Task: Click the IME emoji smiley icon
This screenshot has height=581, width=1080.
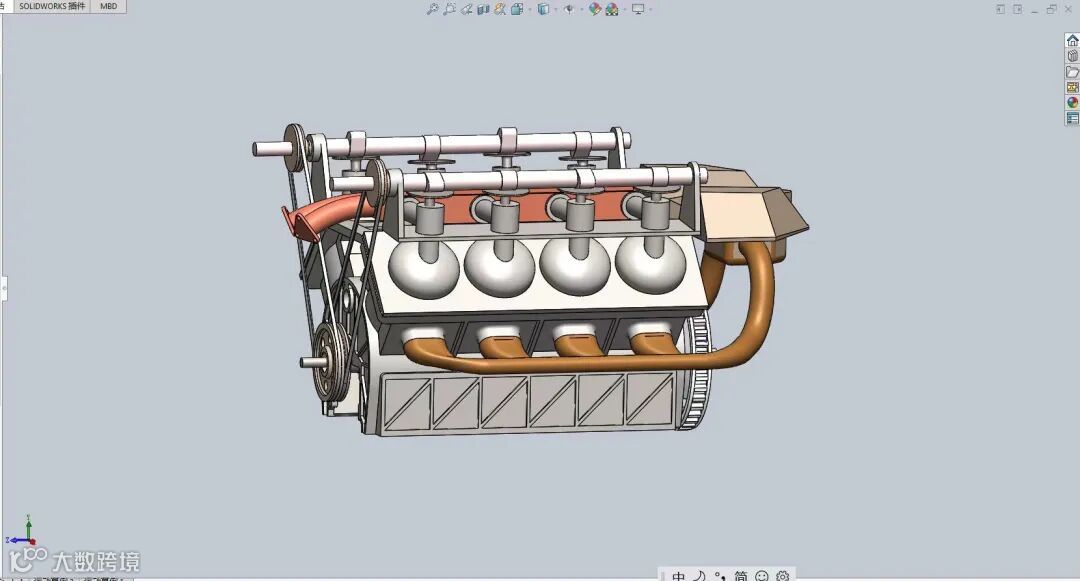Action: click(x=762, y=575)
